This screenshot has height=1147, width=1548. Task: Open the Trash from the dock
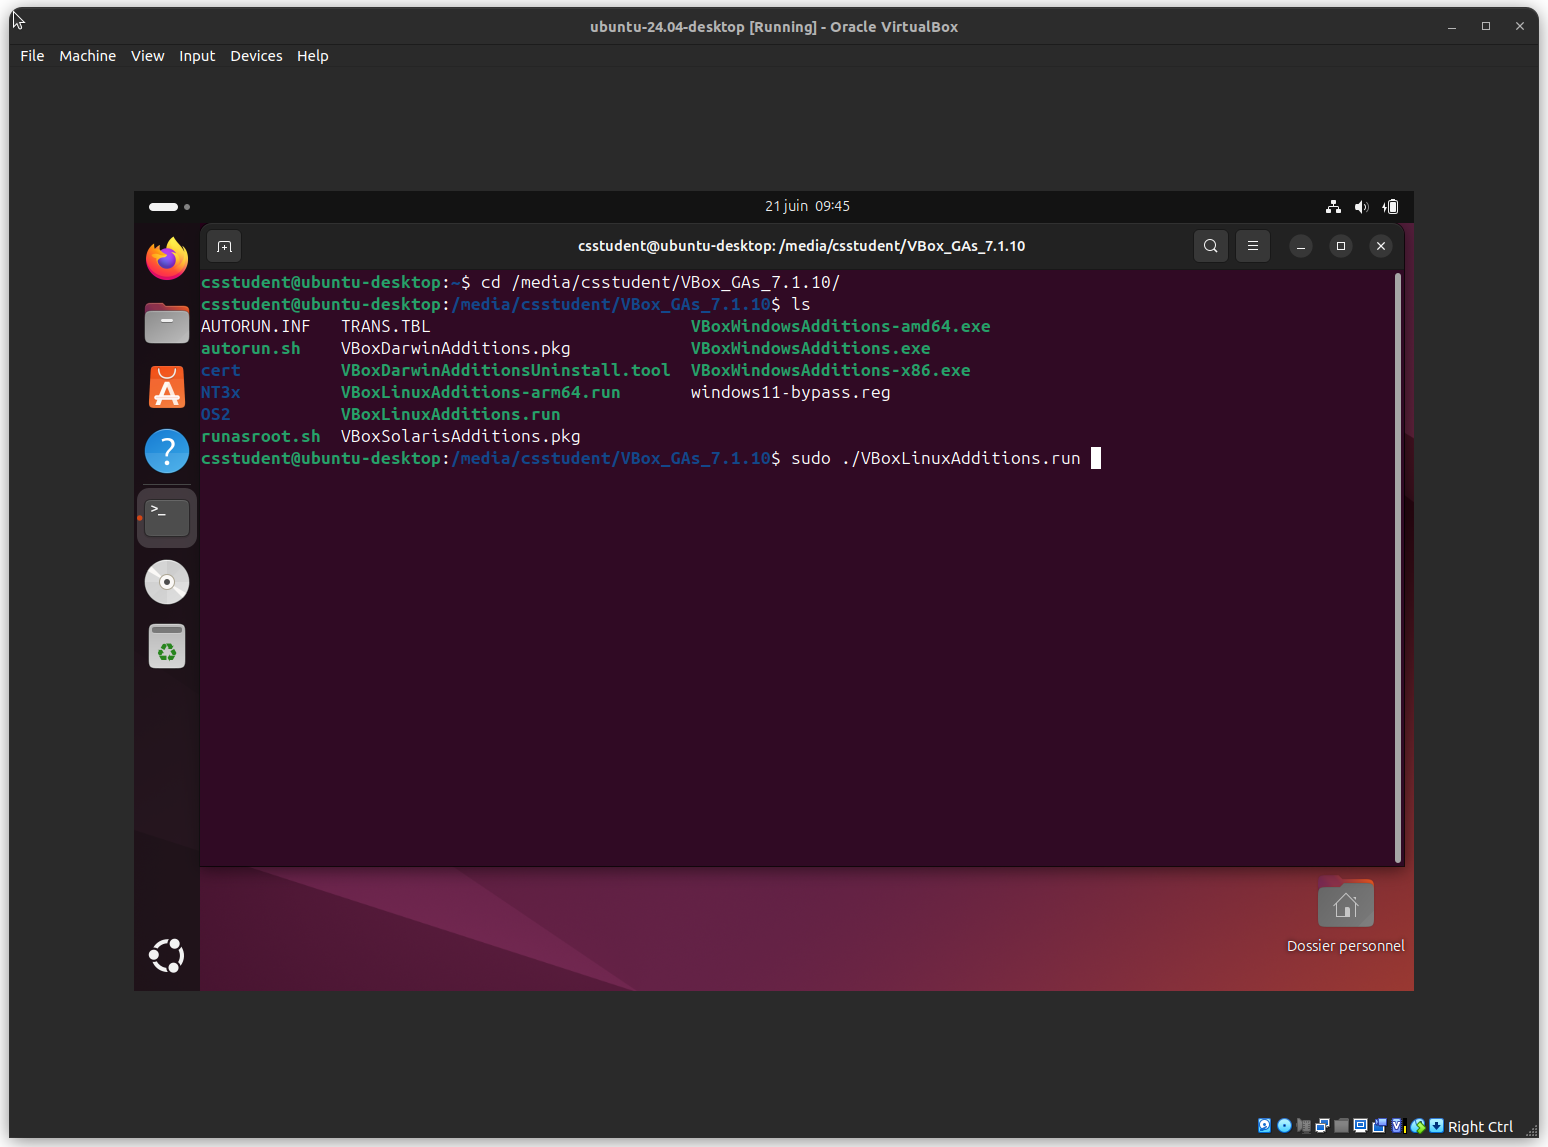(167, 646)
